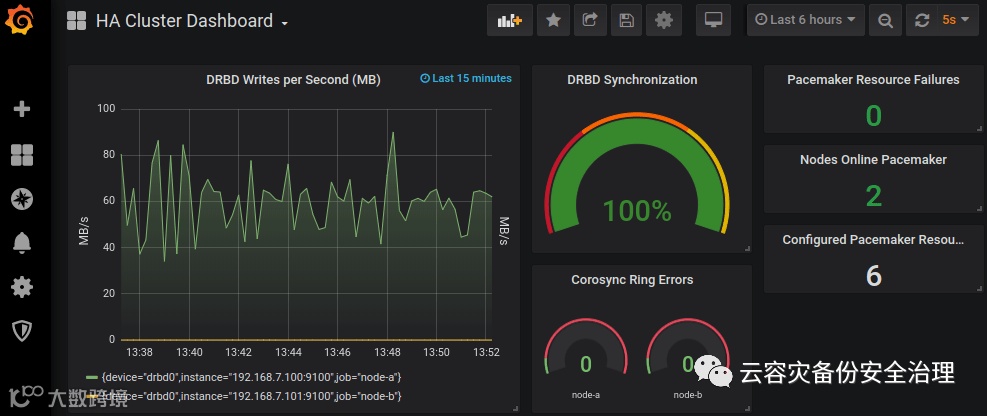Open the Grafana home logo

[x=20, y=20]
